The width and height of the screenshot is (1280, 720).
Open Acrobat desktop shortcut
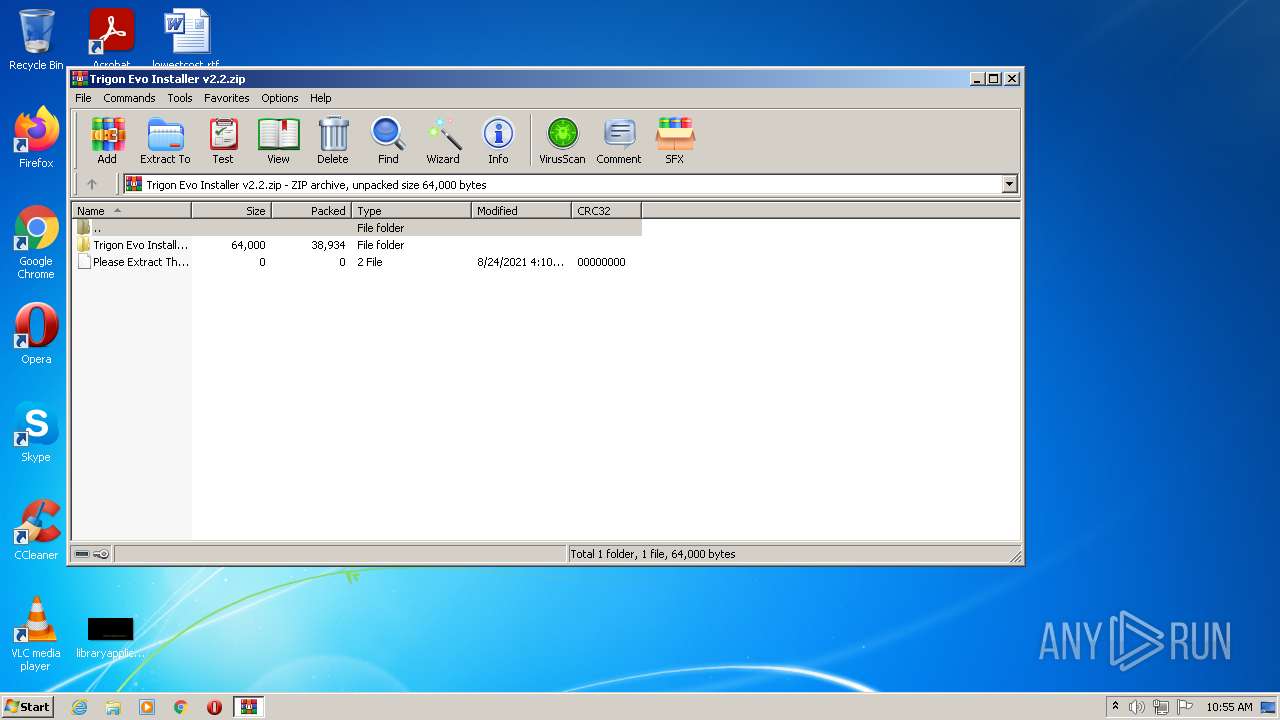[x=111, y=38]
